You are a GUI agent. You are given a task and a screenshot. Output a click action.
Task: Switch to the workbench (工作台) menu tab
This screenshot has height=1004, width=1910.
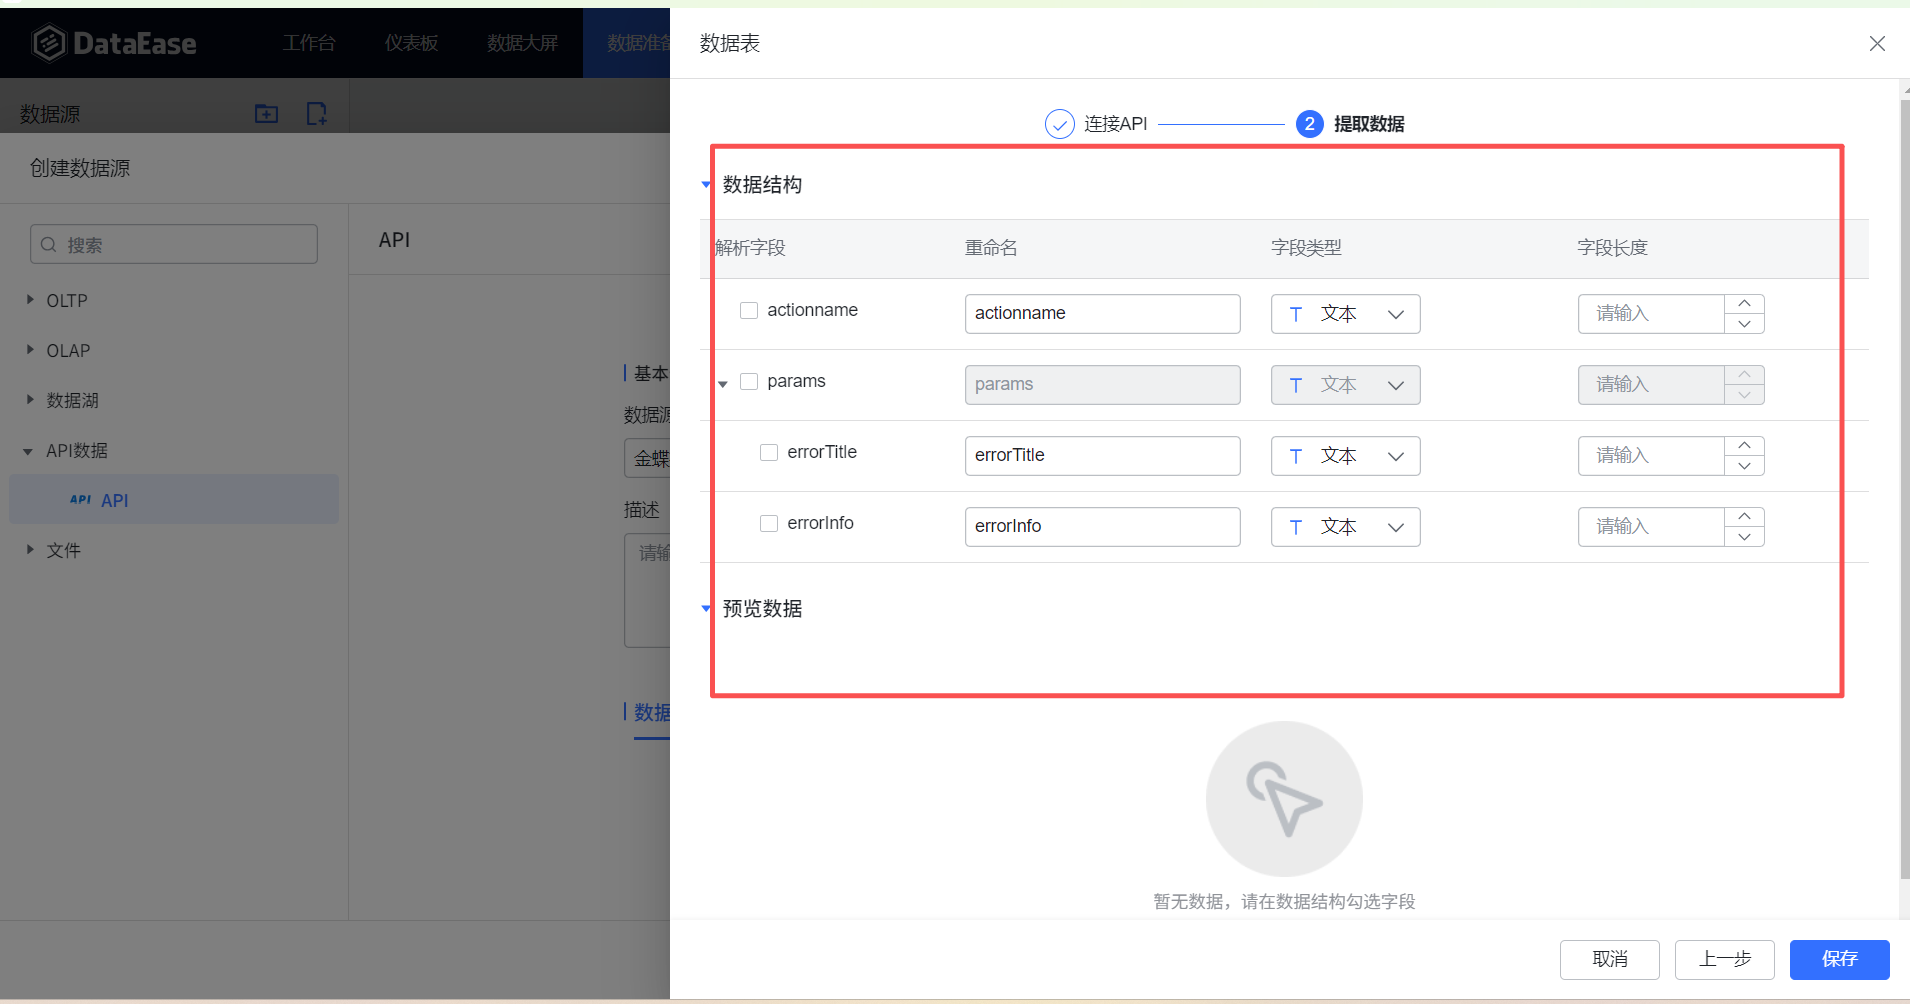(309, 43)
